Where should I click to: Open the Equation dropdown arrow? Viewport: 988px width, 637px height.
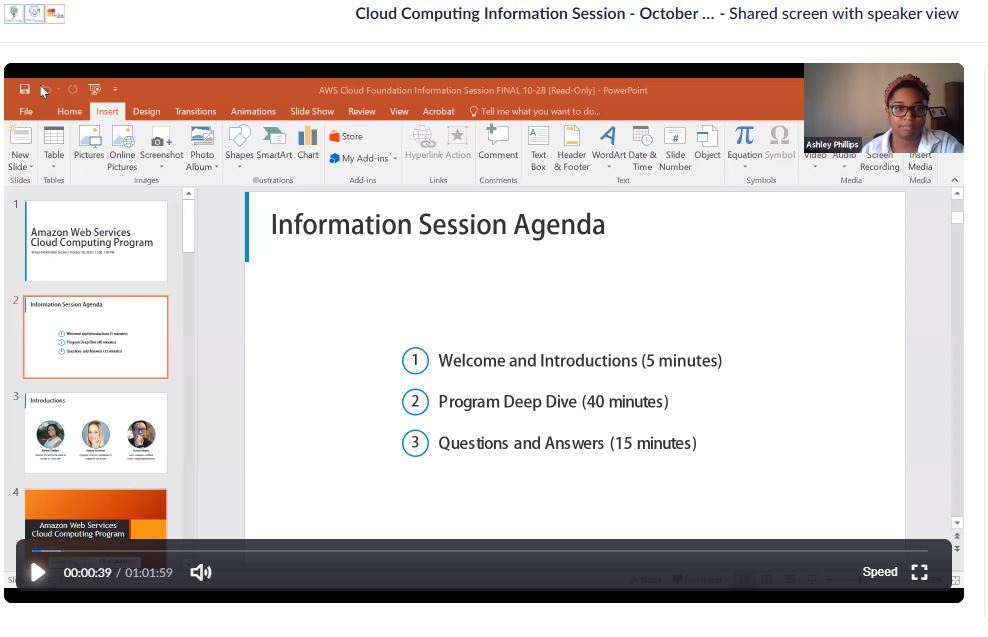pos(745,167)
